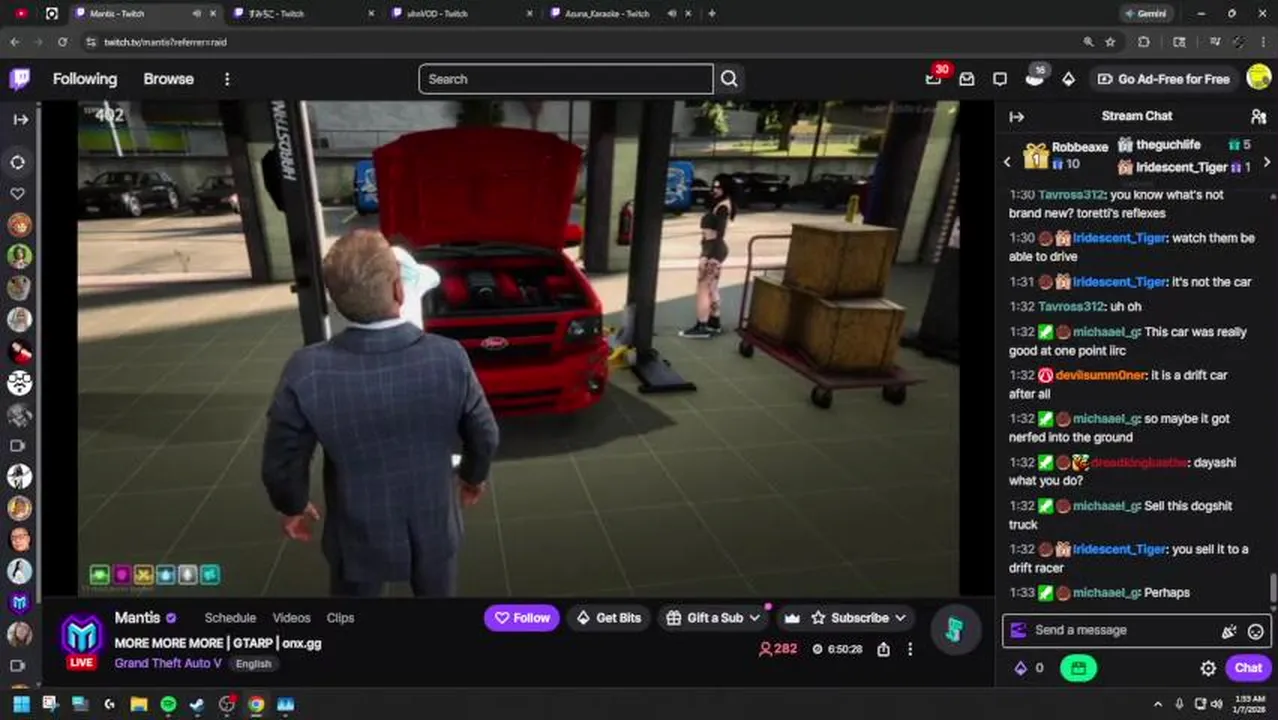The width and height of the screenshot is (1278, 720).
Task: Open the channel Clips tab
Action: (340, 618)
